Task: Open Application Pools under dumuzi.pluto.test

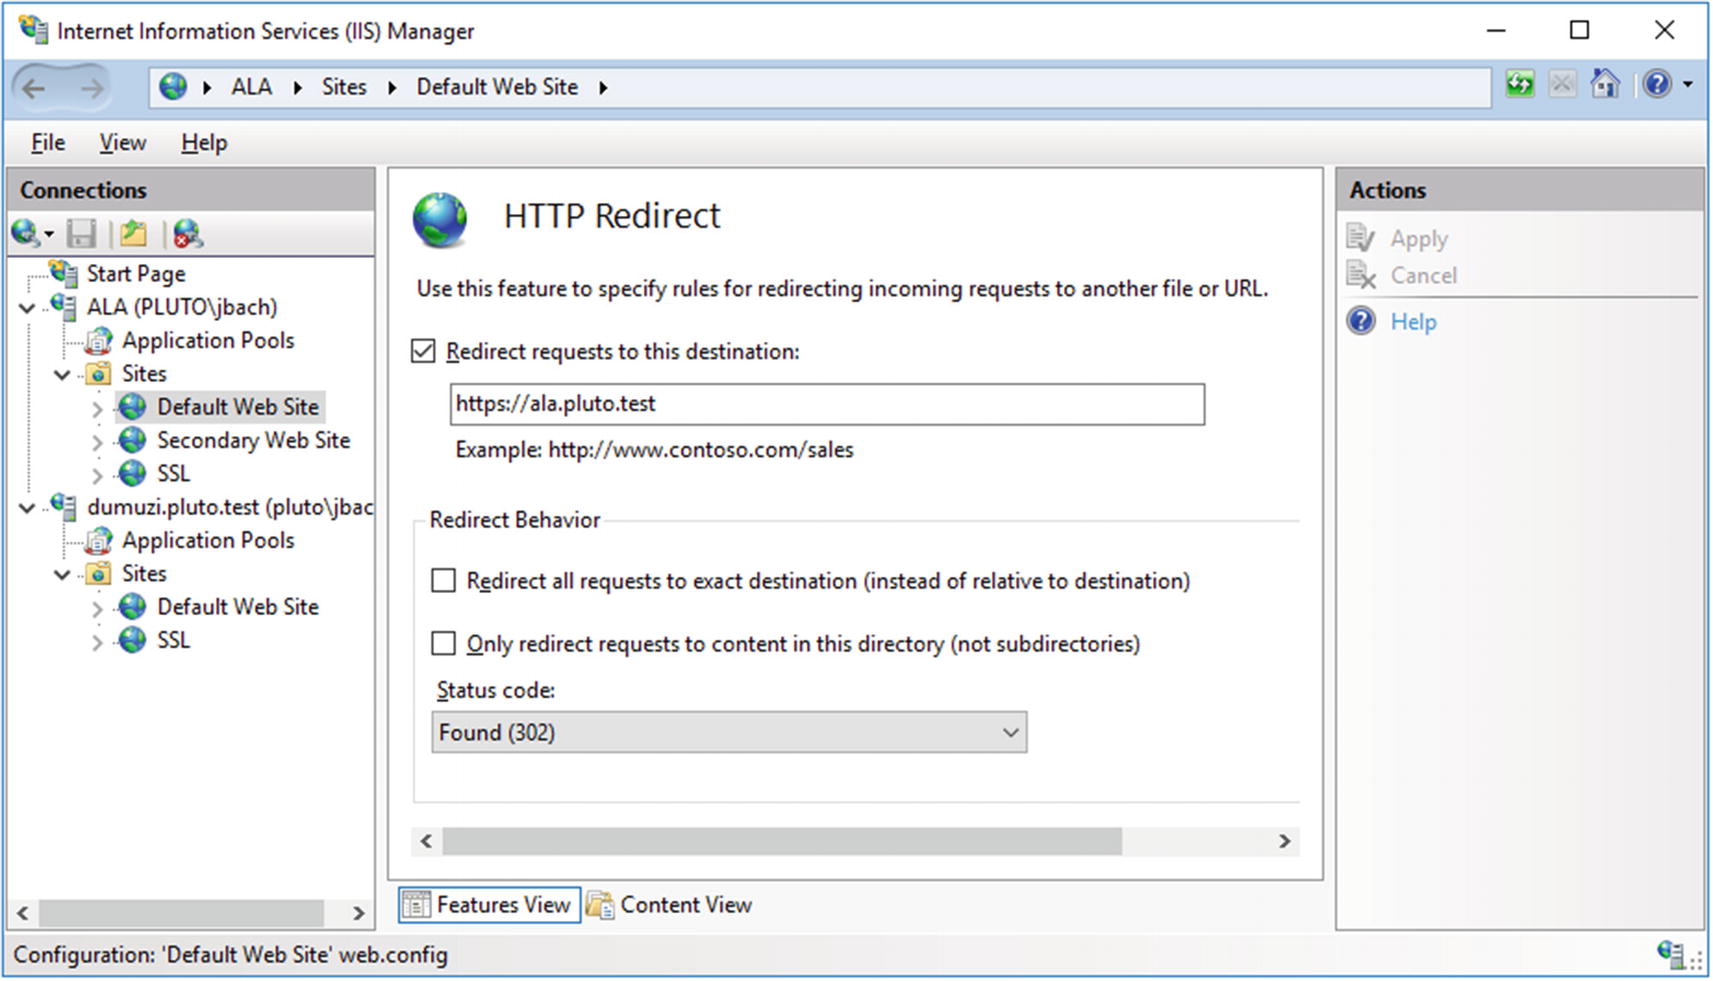Action: (x=208, y=540)
